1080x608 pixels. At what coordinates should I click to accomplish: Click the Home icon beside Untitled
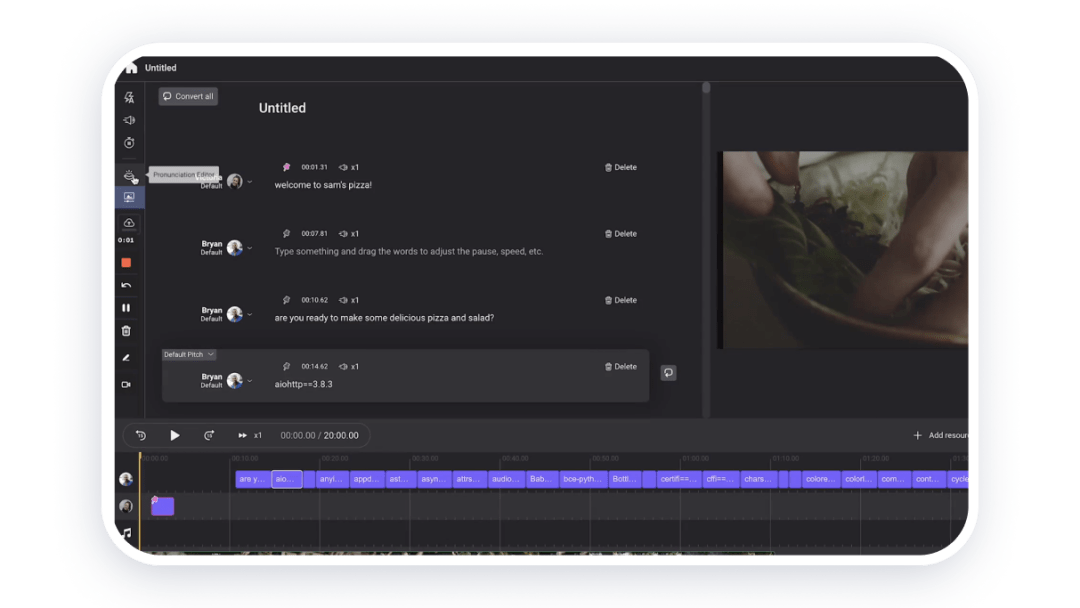(x=130, y=68)
